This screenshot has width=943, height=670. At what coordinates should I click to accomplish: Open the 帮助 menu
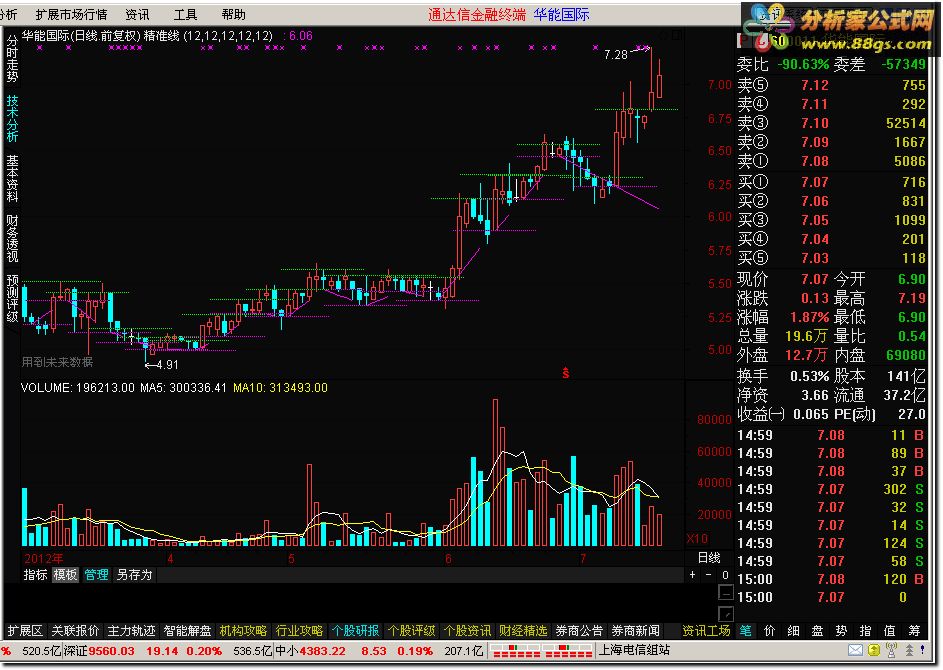(233, 14)
